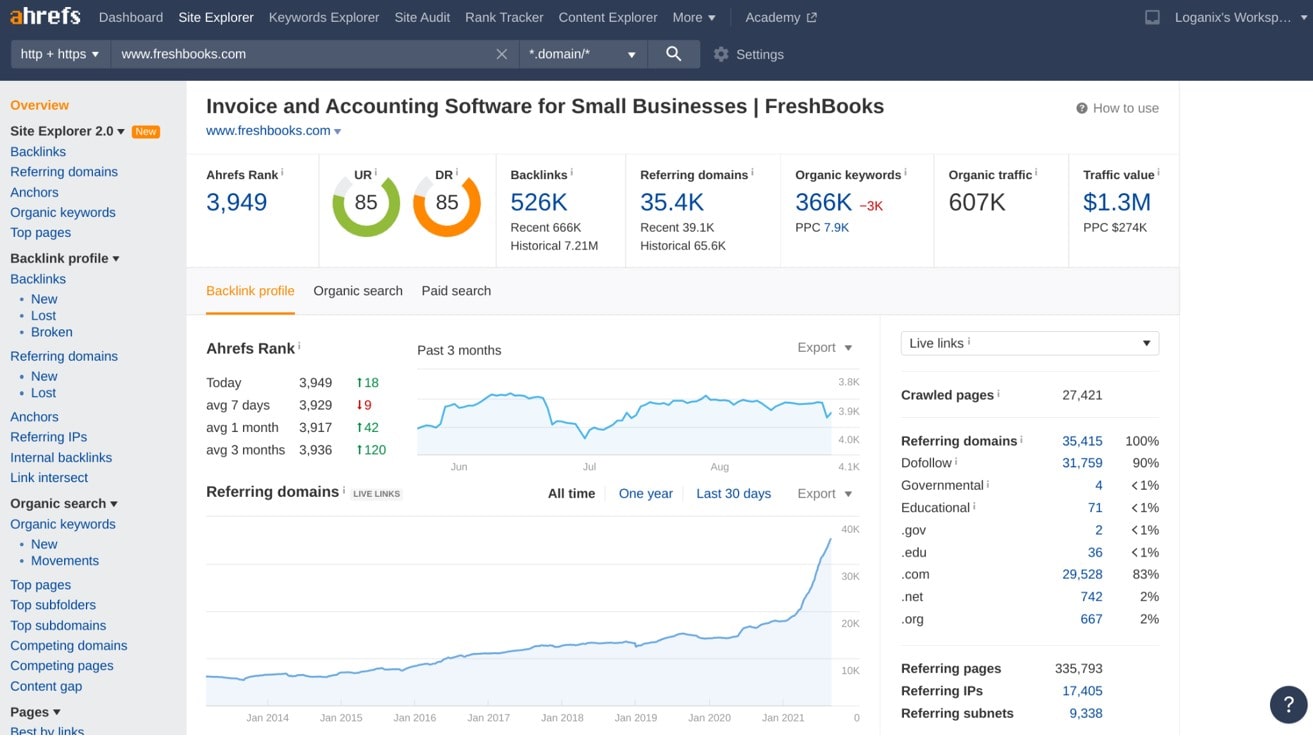
Task: Open the protocol http + https dropdown
Action: [x=60, y=54]
